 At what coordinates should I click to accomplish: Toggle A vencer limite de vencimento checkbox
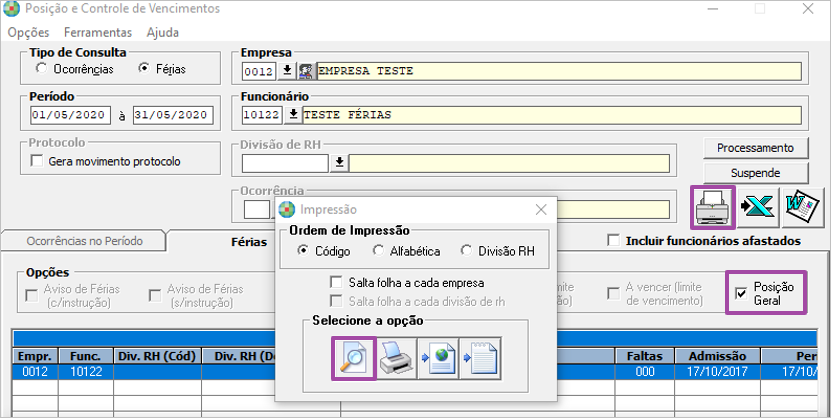click(614, 294)
